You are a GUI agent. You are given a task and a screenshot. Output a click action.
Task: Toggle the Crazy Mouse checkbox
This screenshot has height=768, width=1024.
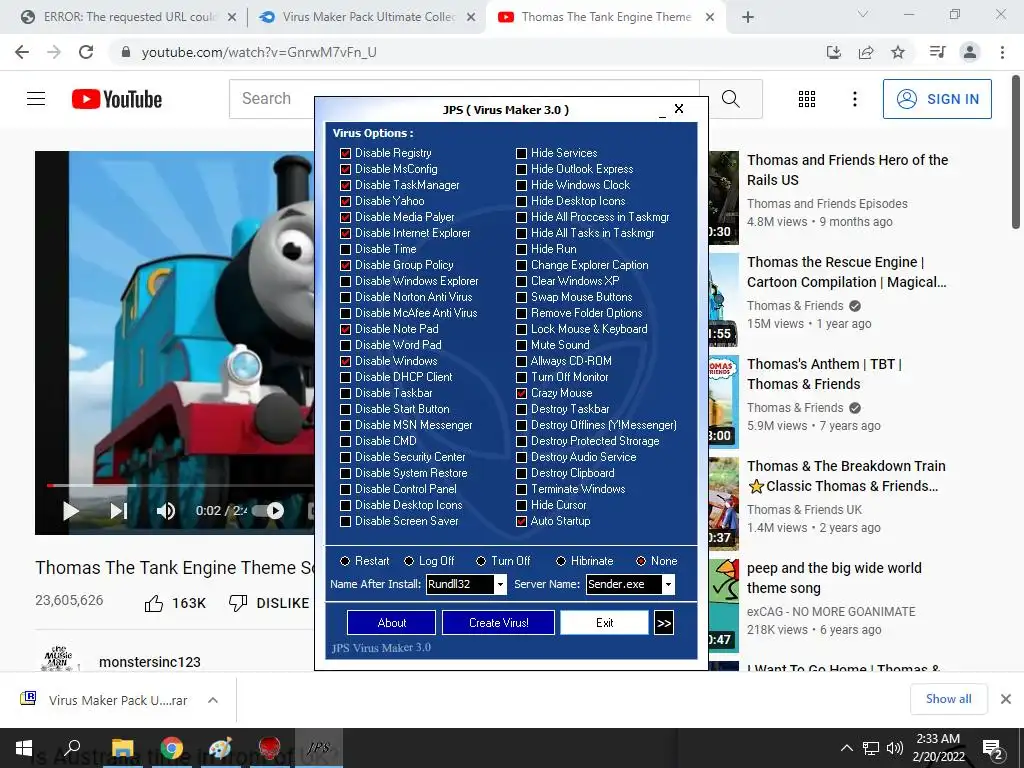tap(521, 393)
